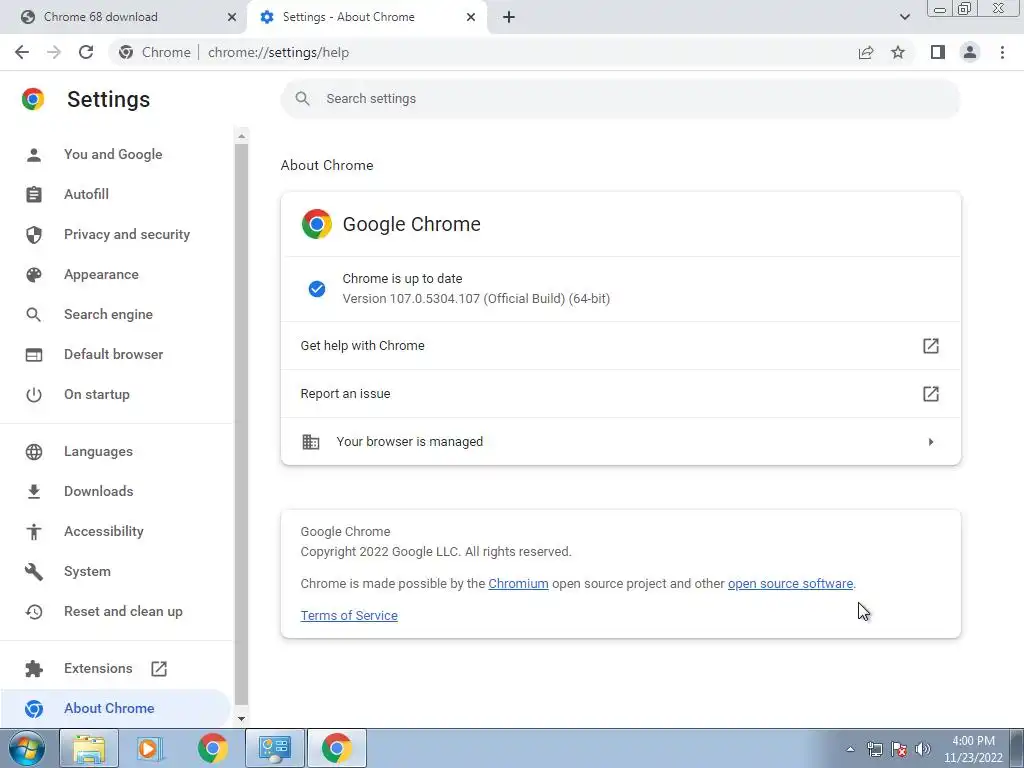Click the sidebar scrollbar down arrow
The image size is (1024, 768).
242,718
